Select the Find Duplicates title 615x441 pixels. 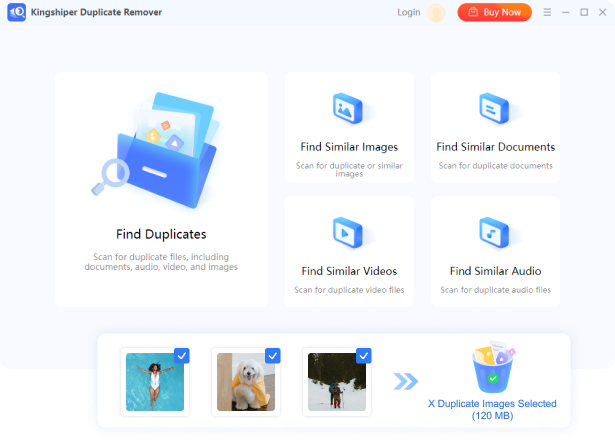161,234
